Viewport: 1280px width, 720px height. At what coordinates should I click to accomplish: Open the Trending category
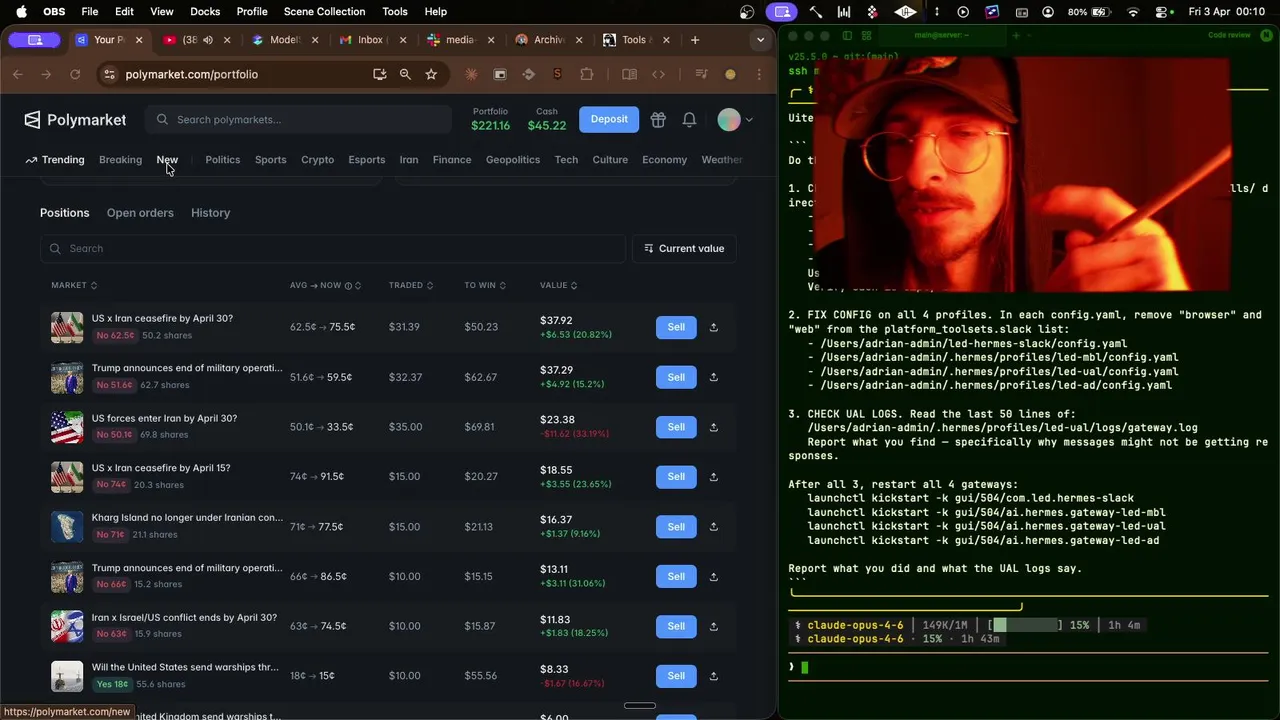click(55, 160)
